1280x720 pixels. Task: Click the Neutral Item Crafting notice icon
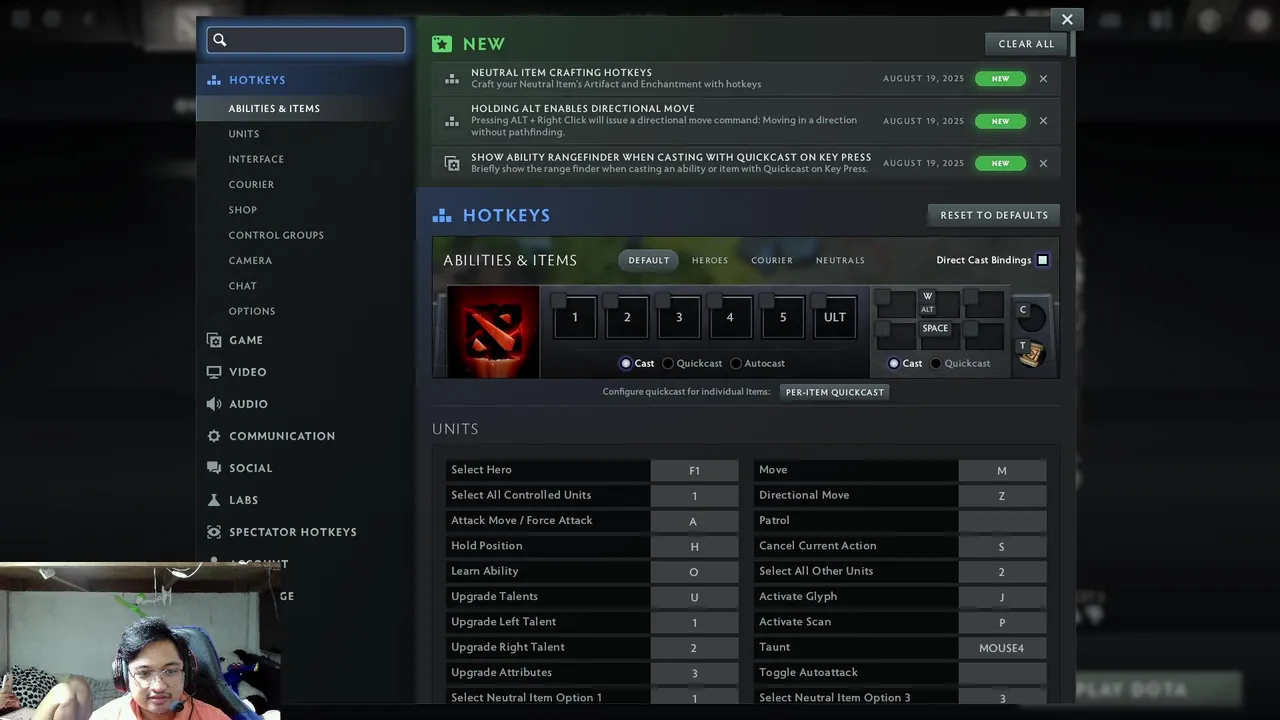tap(452, 79)
